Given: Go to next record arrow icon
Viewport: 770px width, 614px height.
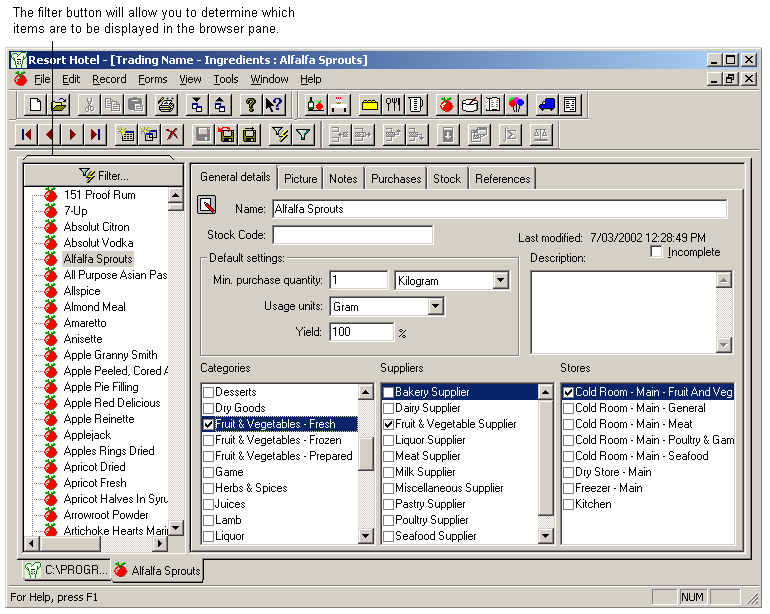Looking at the screenshot, I should point(73,135).
